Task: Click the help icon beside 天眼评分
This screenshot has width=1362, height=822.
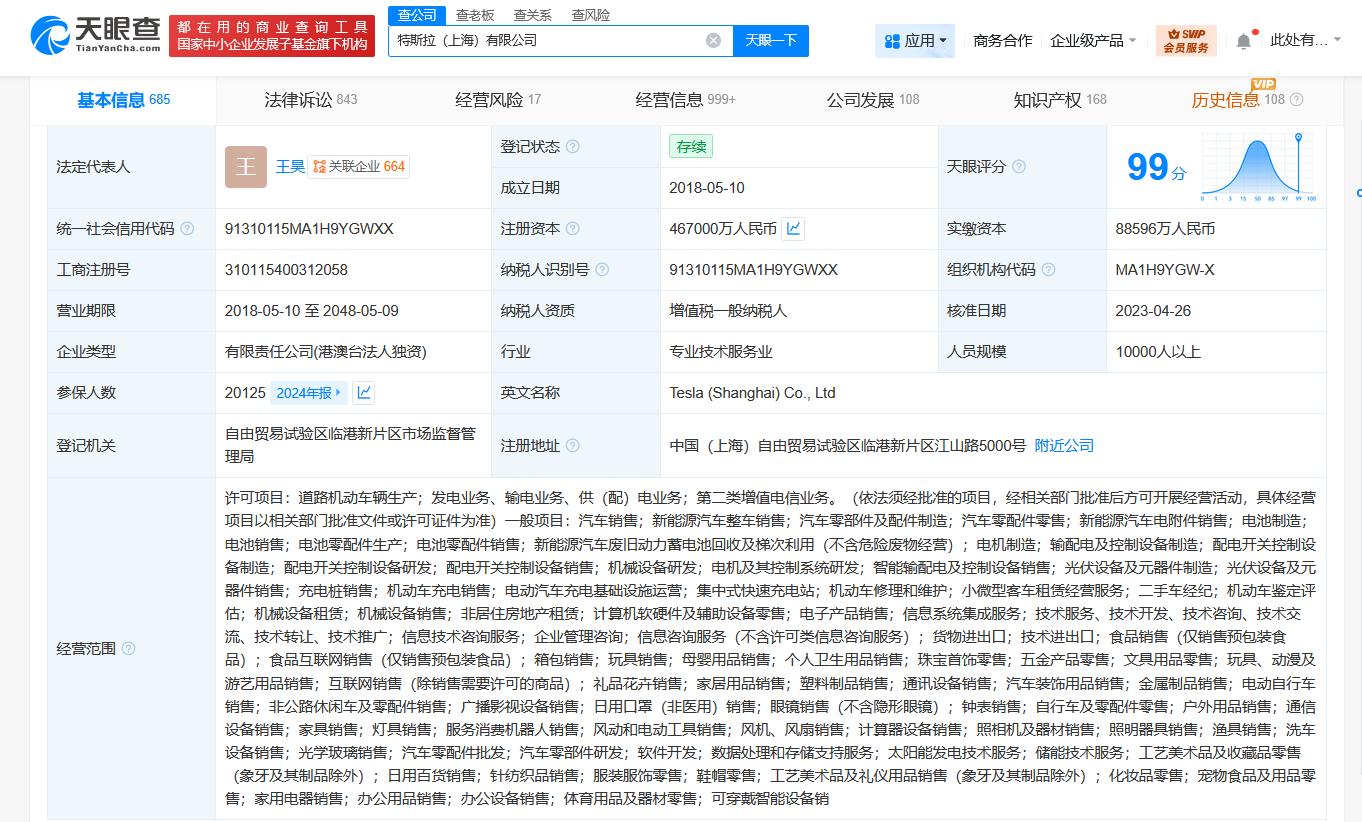Action: (1019, 165)
